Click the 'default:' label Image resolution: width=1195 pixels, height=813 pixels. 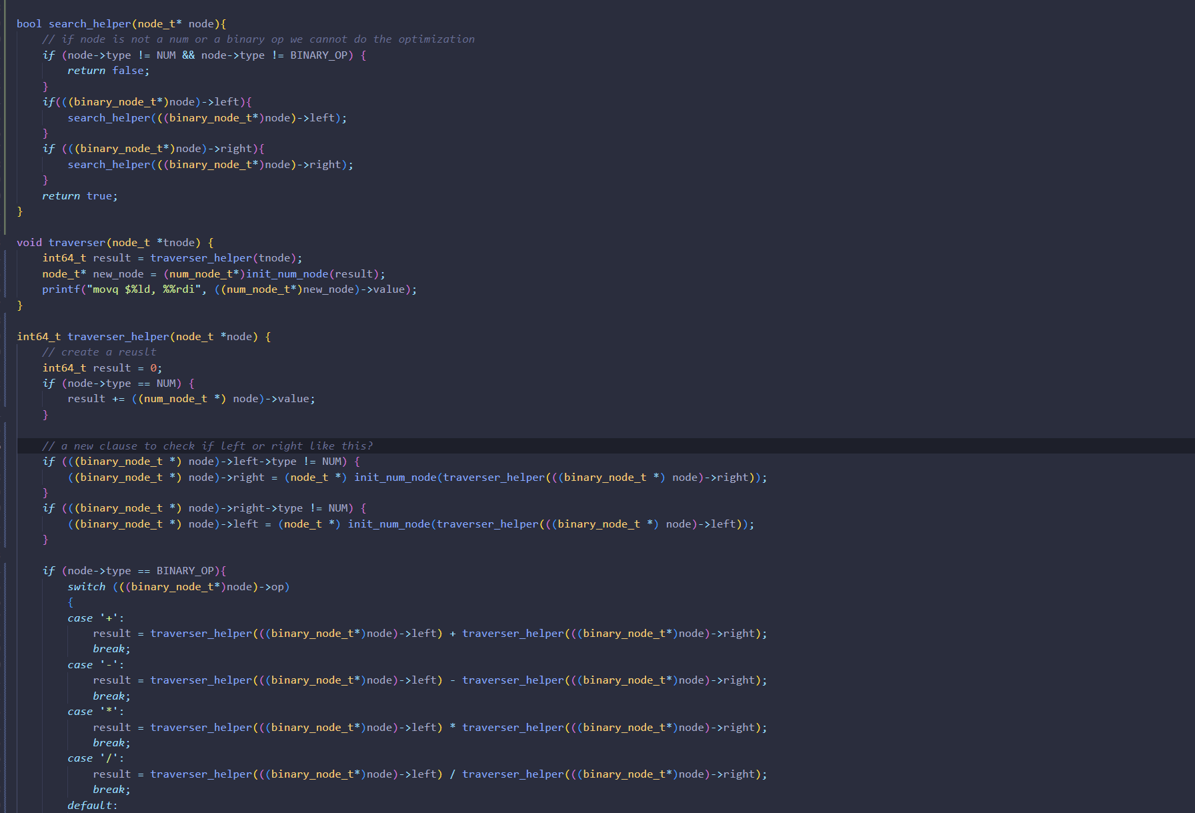[92, 805]
